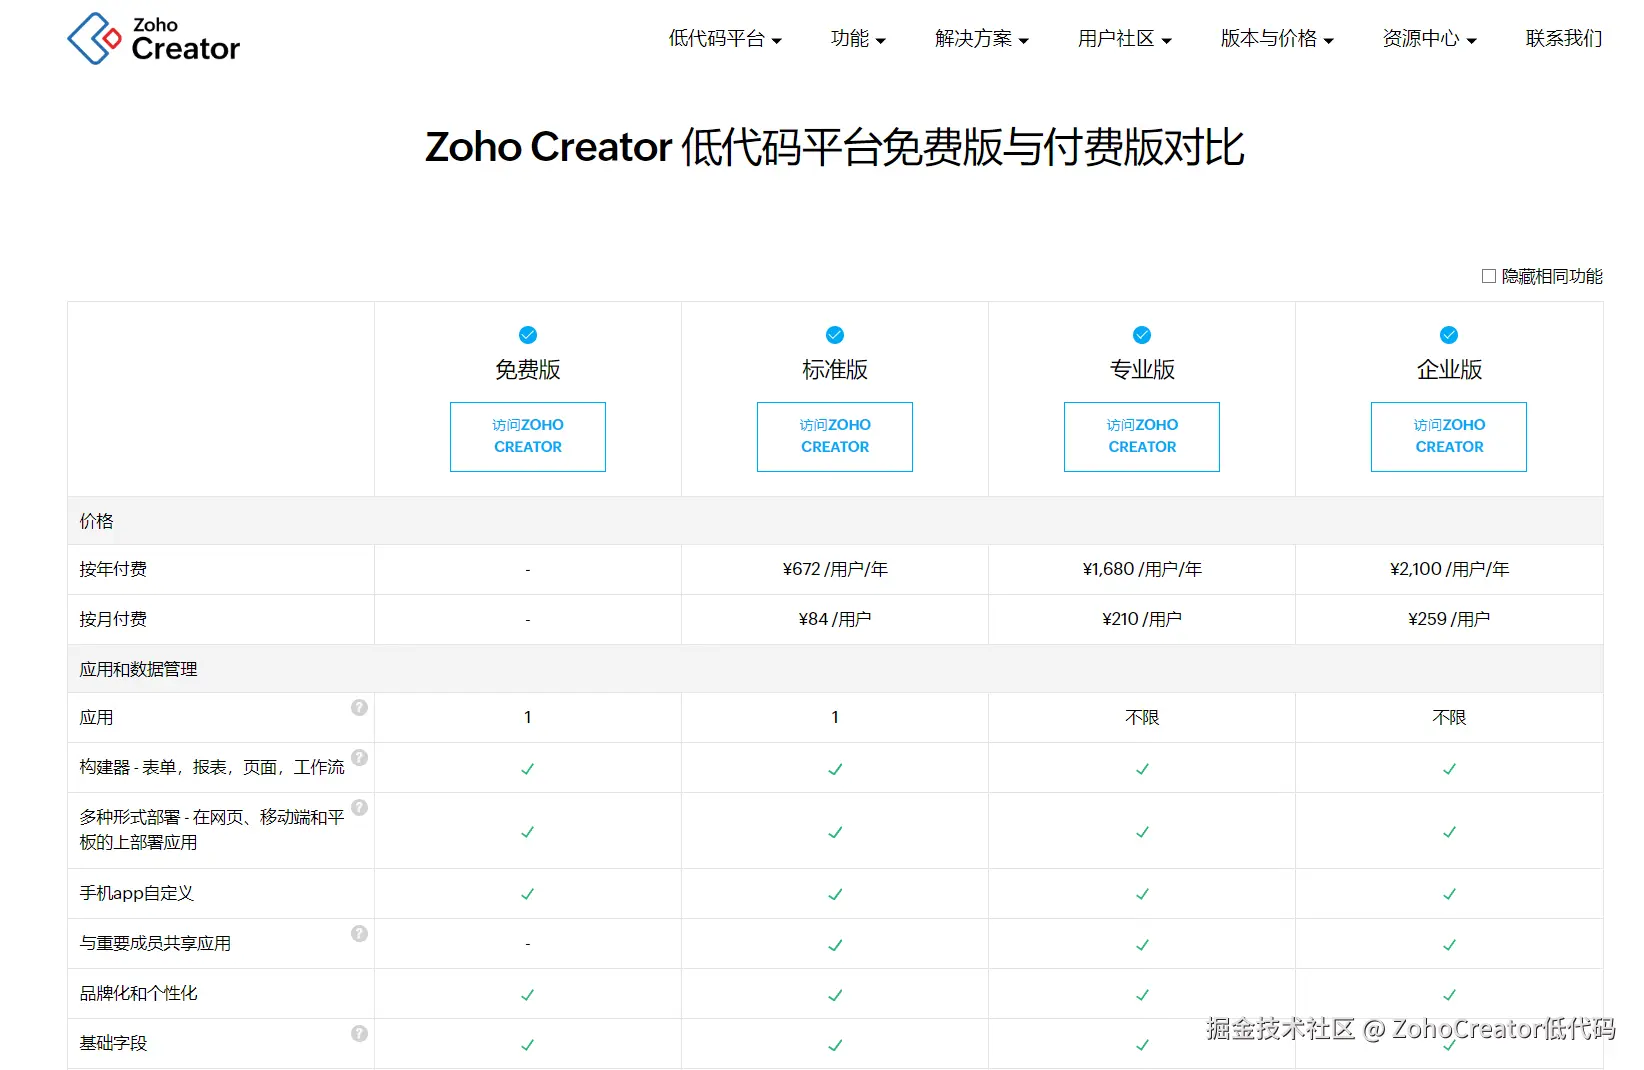This screenshot has width=1644, height=1070.
Task: Open the 低代码平台 dropdown menu
Action: (725, 39)
